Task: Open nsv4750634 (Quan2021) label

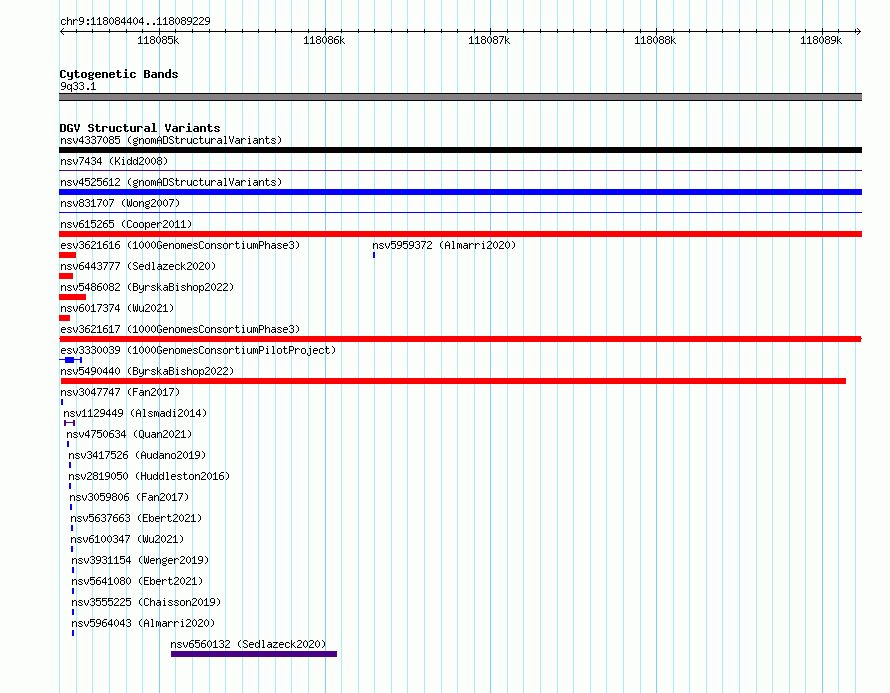Action: 129,434
